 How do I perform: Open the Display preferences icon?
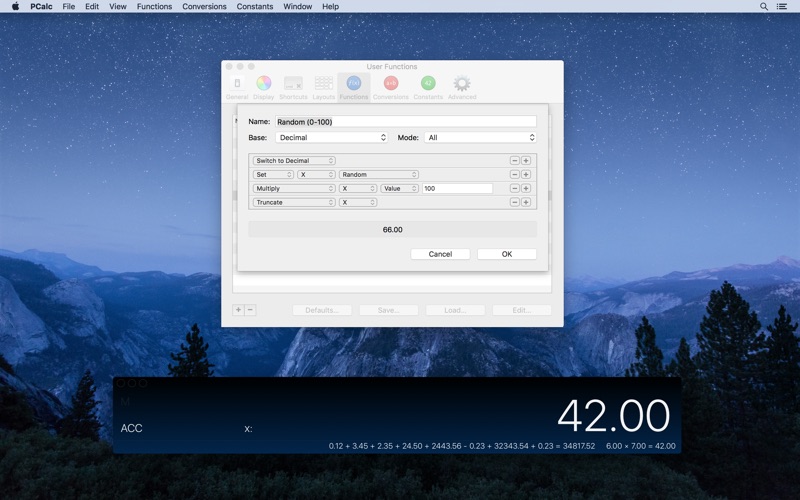(x=263, y=86)
